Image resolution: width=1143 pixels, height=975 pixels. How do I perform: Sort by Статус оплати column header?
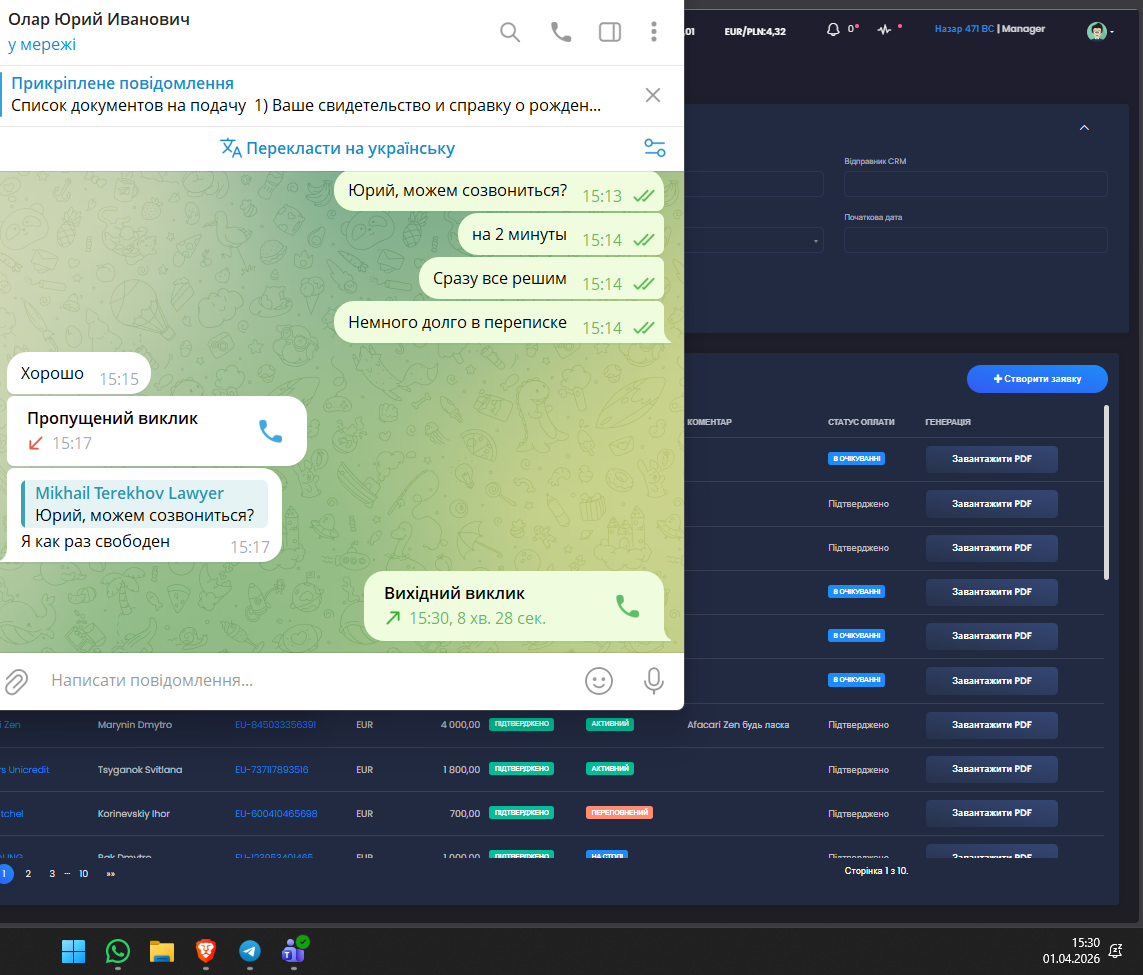click(861, 422)
